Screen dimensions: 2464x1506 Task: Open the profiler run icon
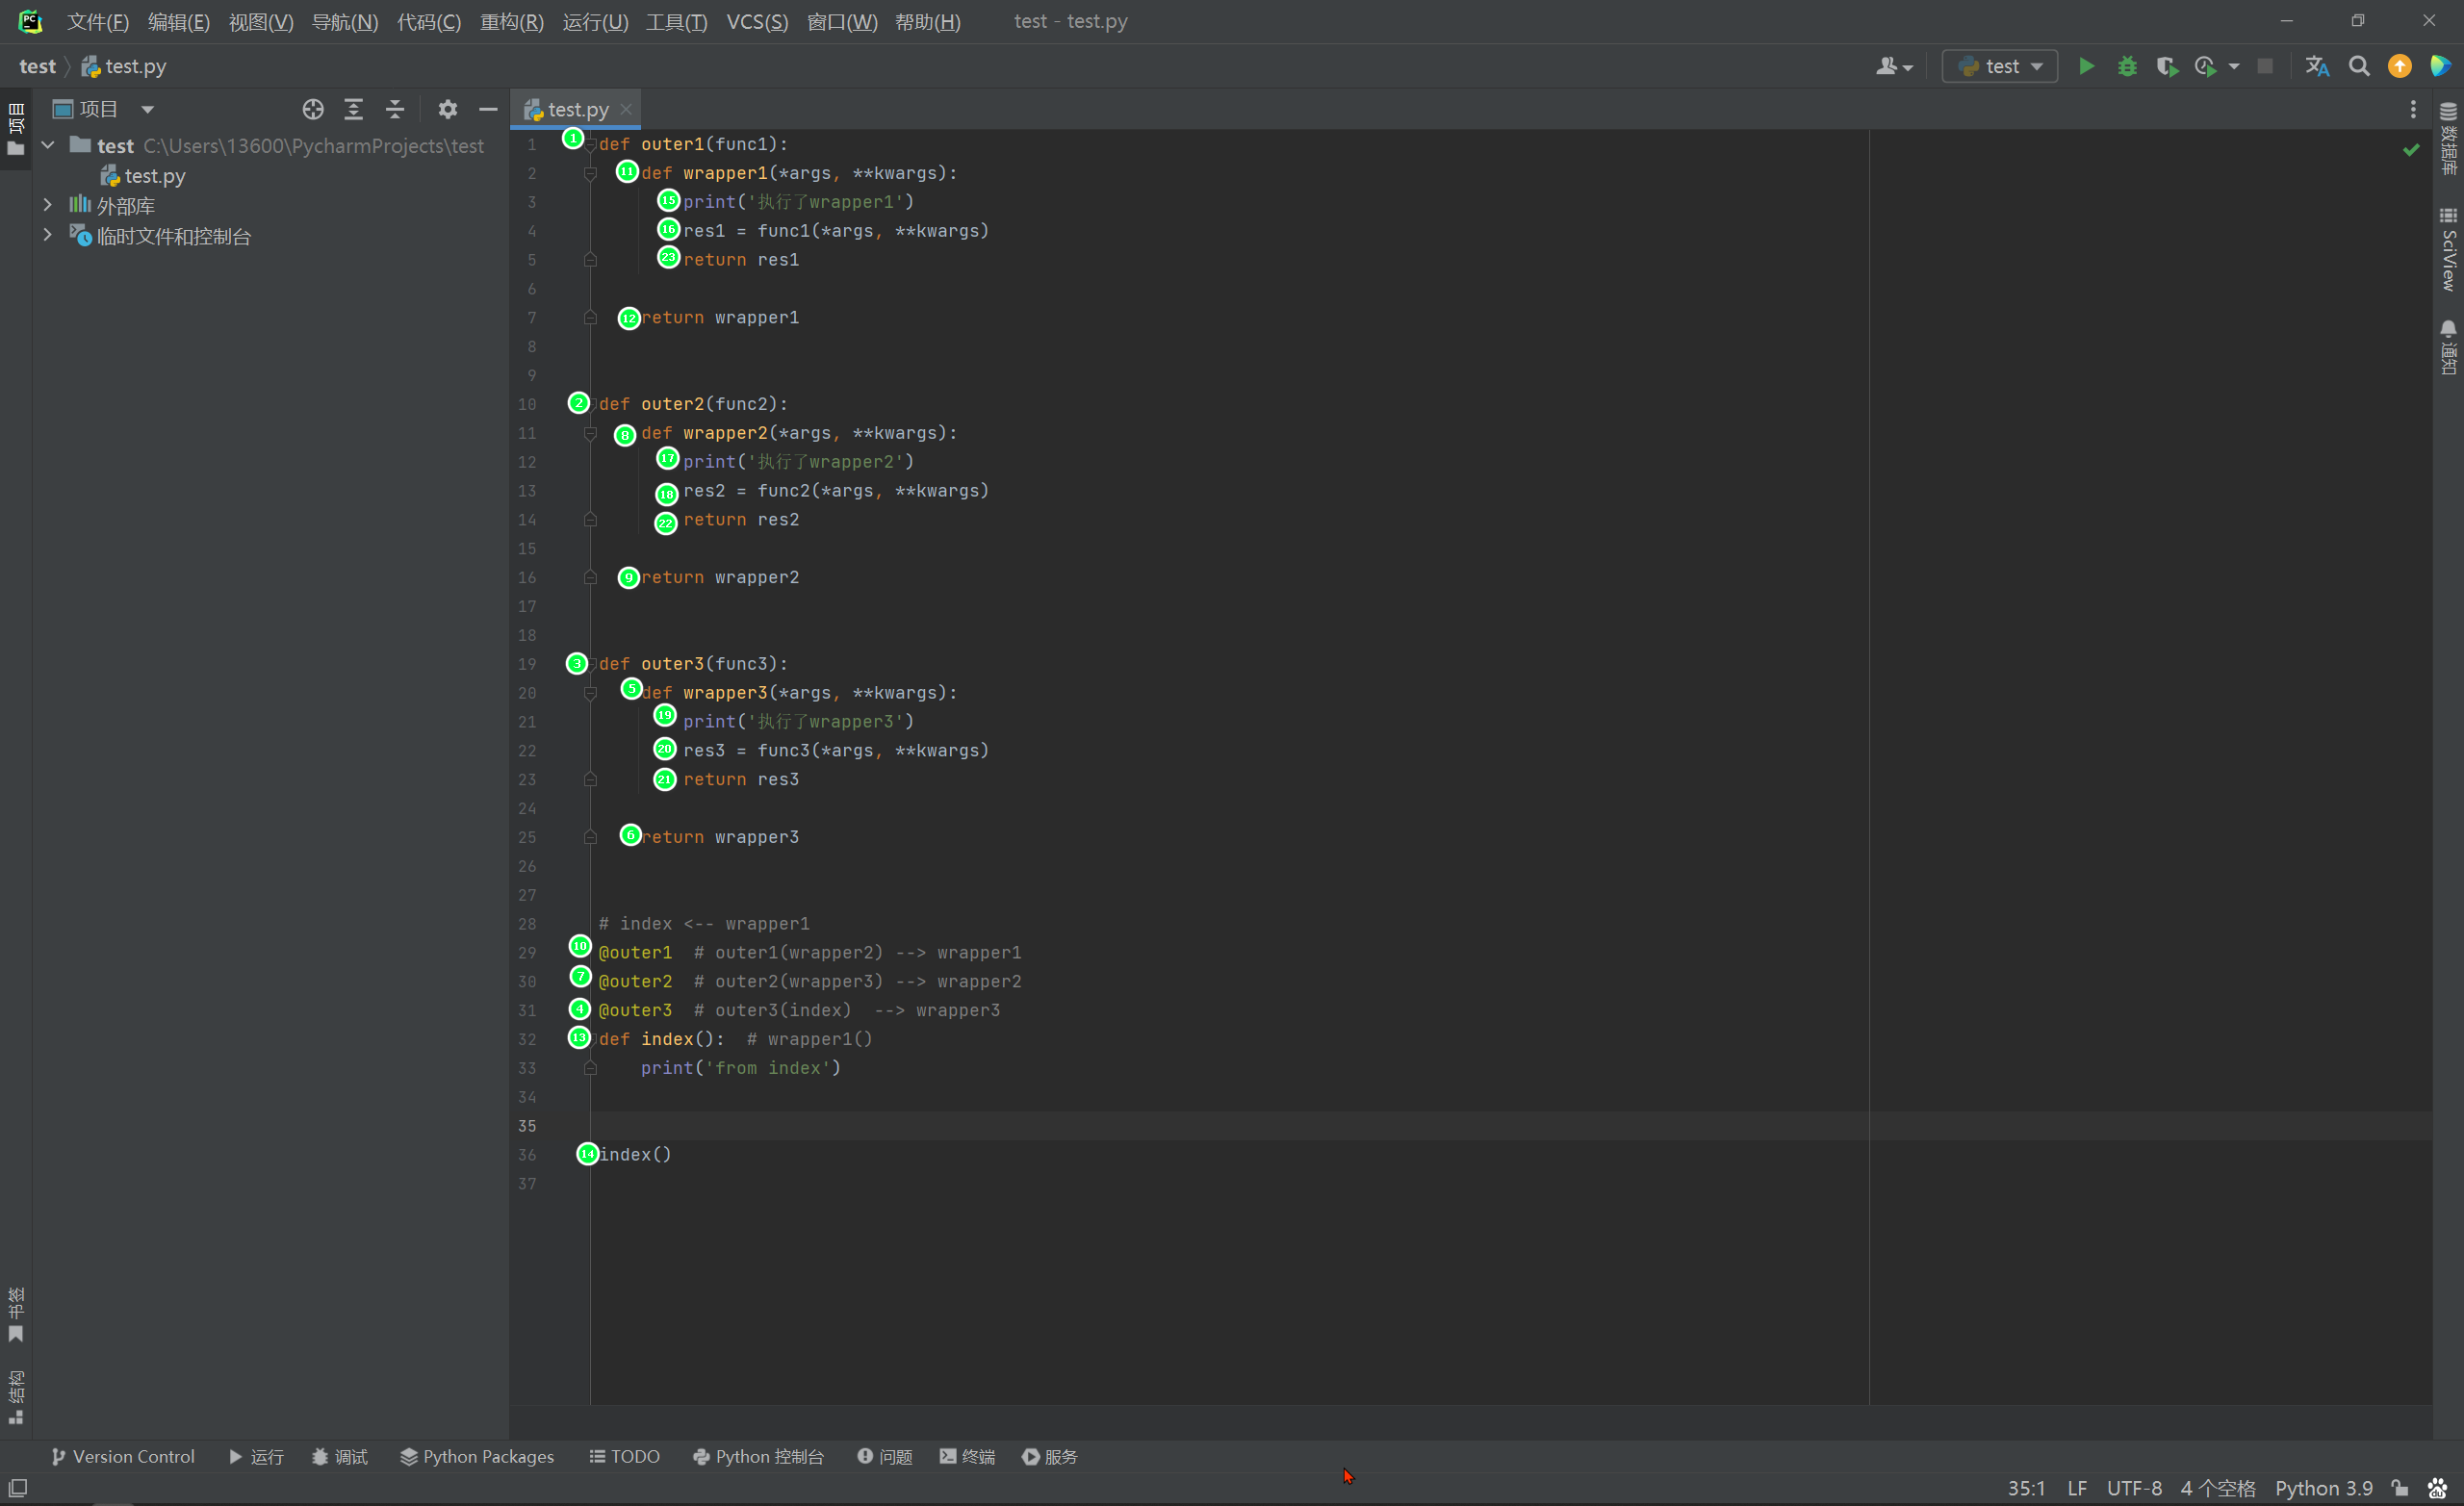coord(2206,66)
